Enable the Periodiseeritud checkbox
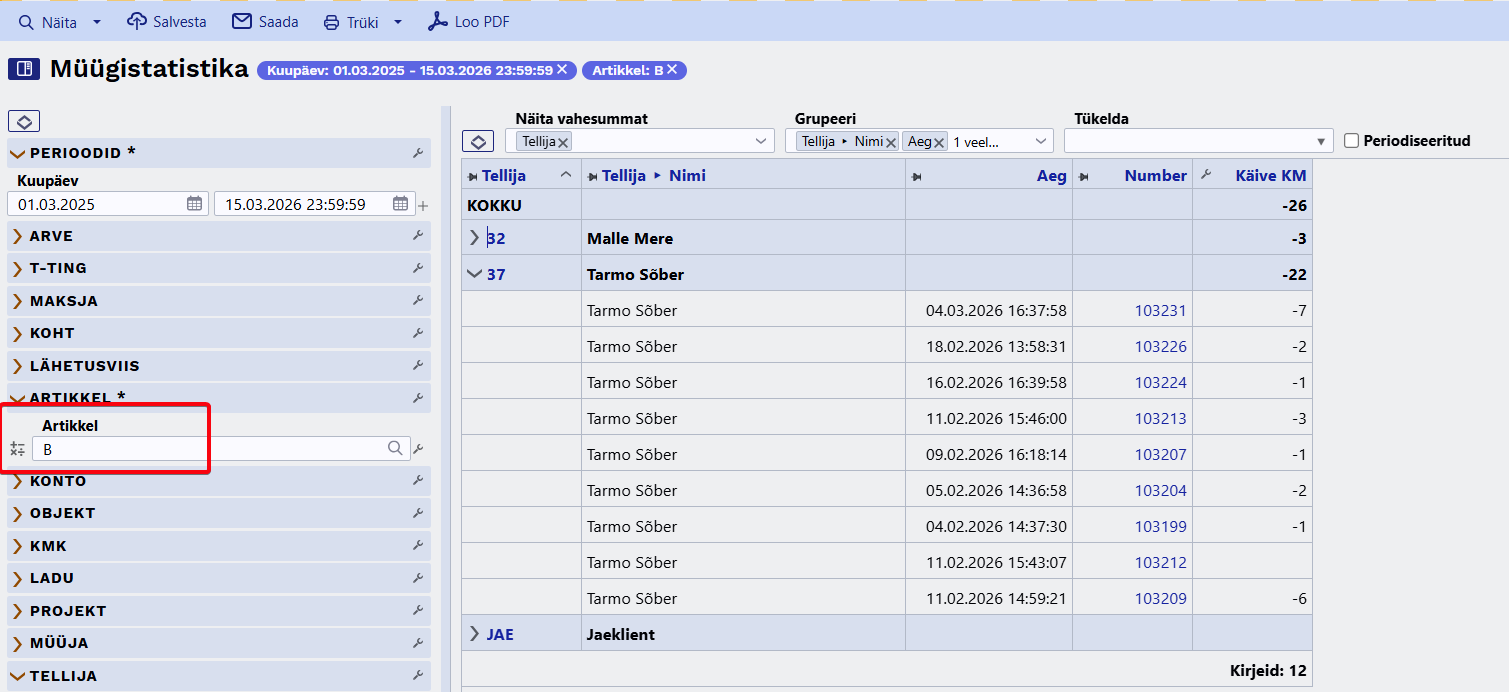 click(1352, 141)
